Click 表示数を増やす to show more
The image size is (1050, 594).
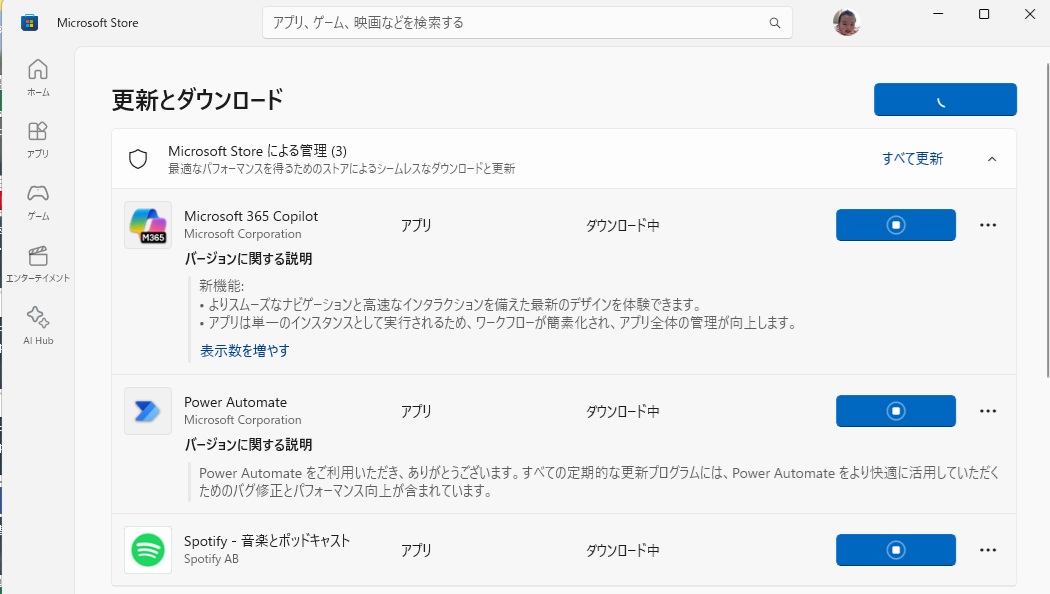click(x=244, y=350)
